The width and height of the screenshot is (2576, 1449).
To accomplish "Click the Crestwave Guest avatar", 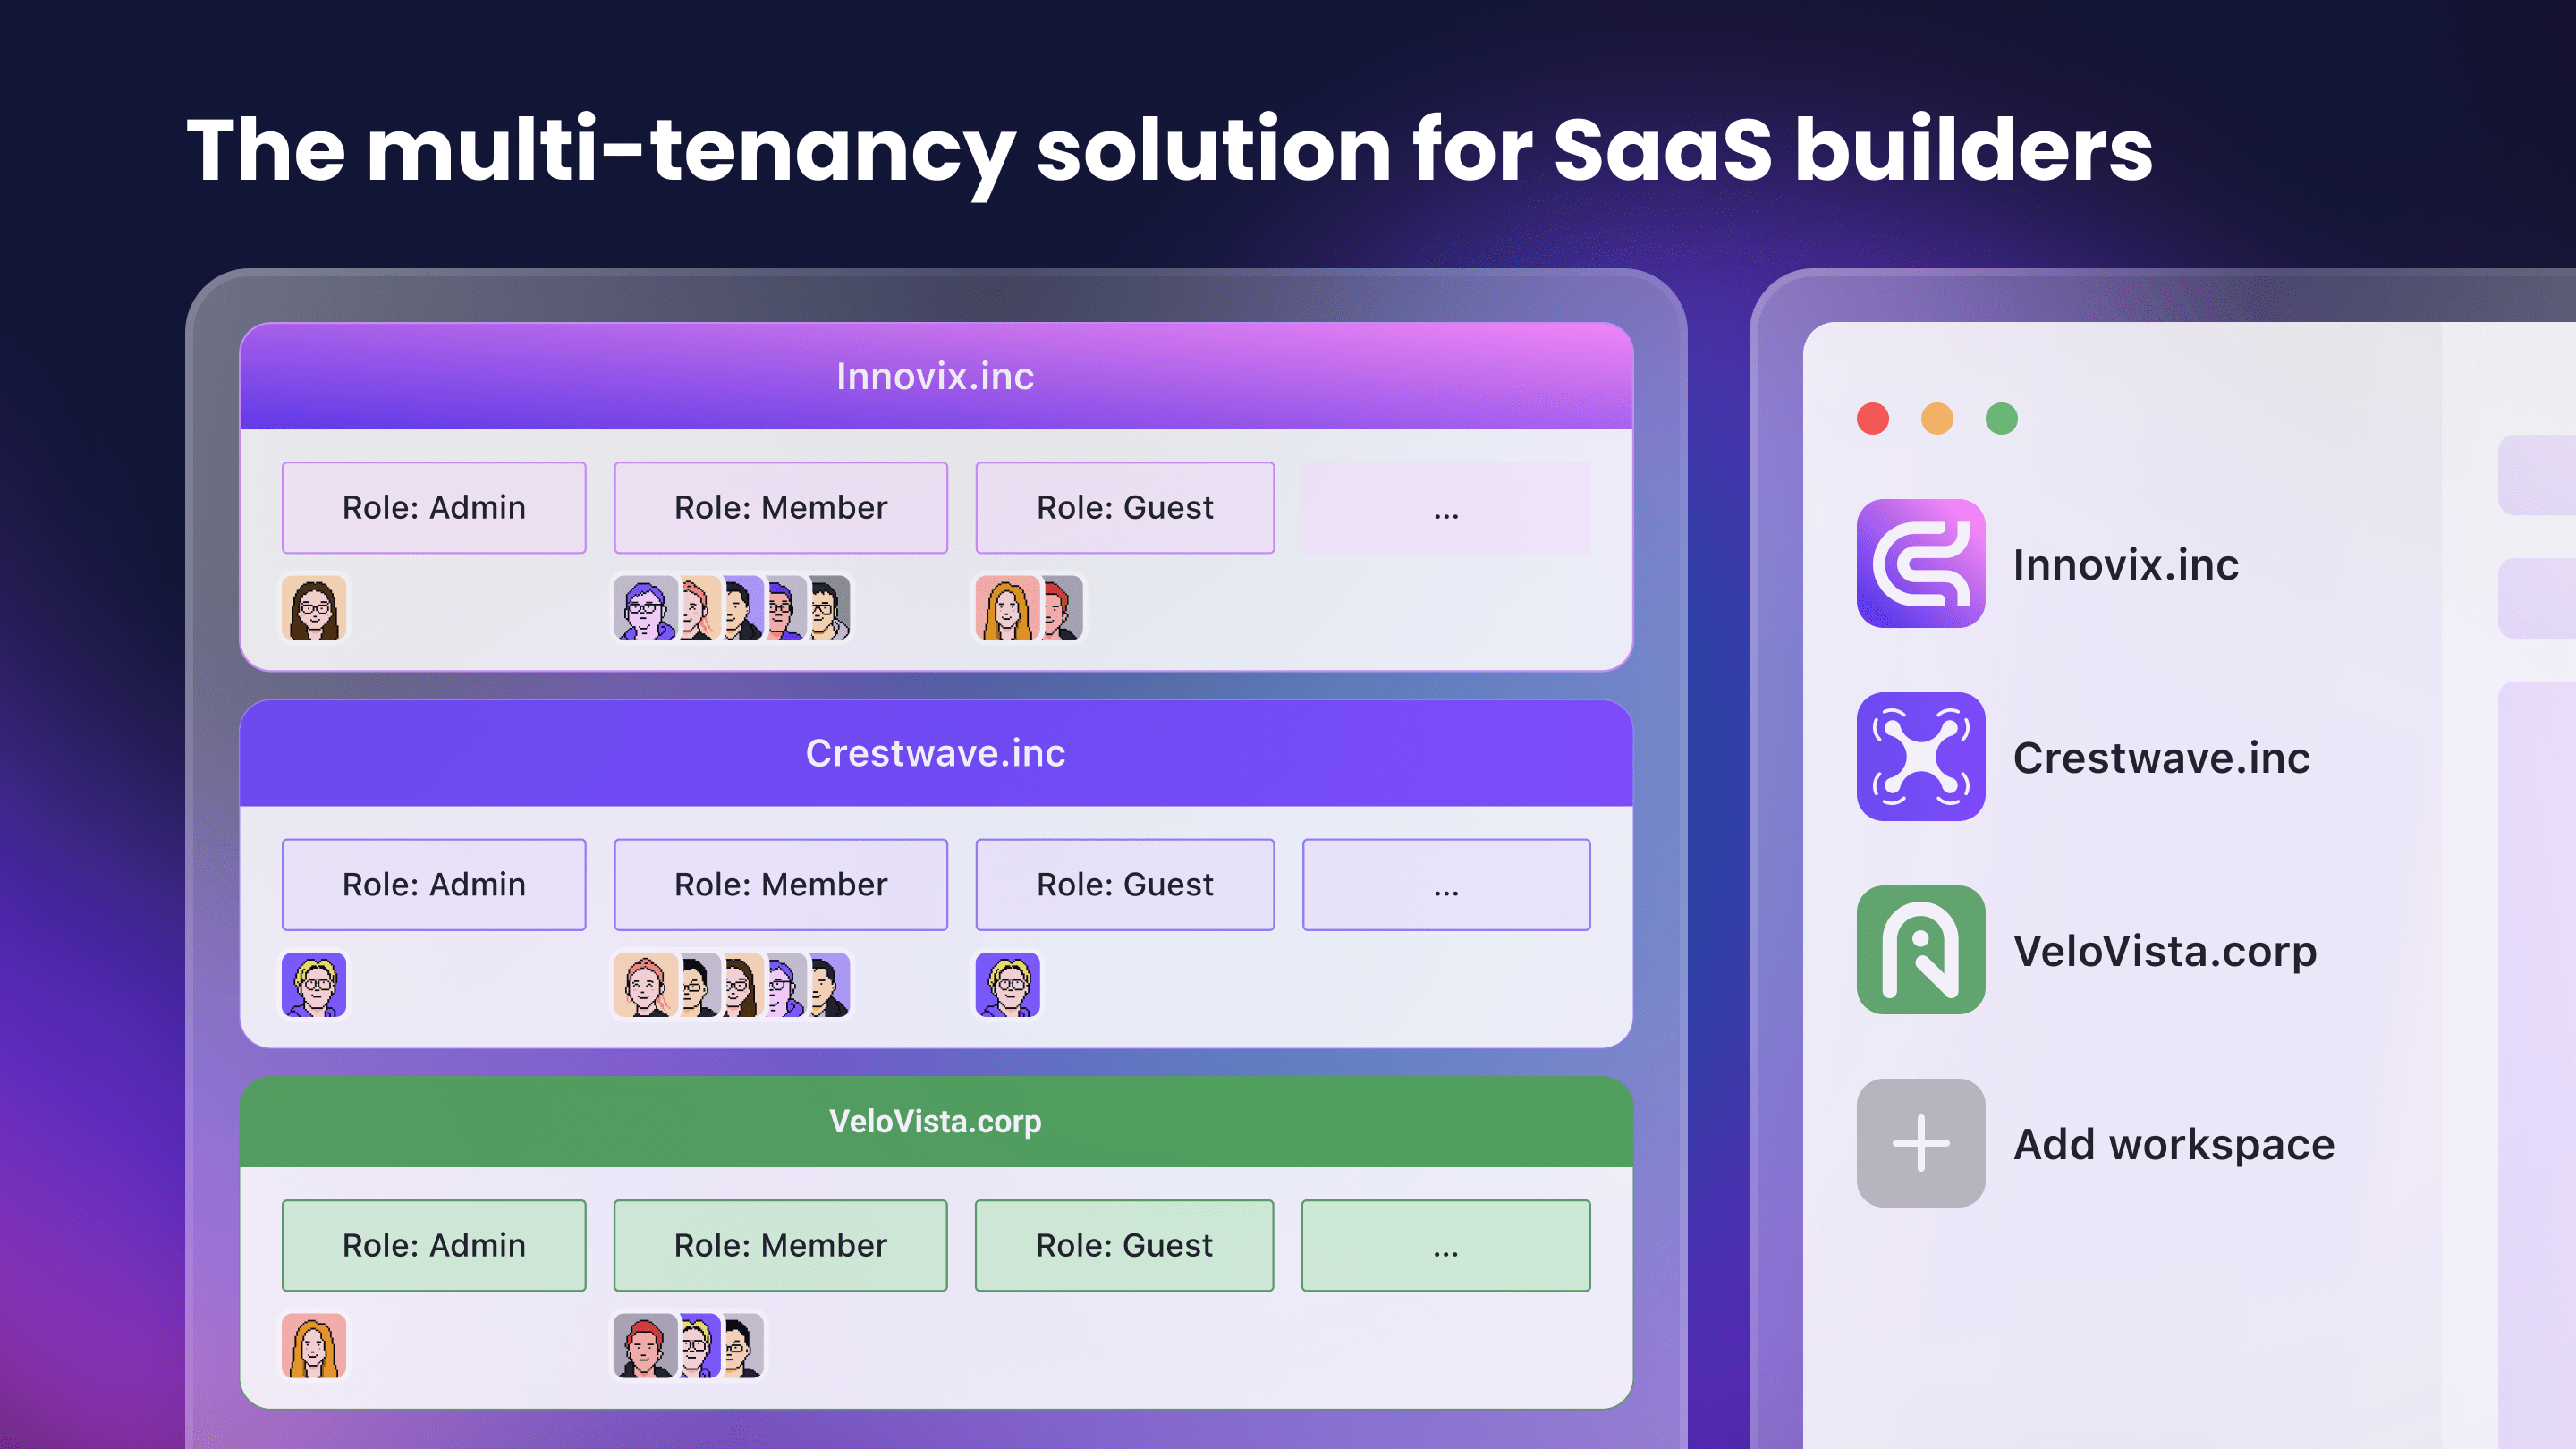I will click(x=1007, y=984).
